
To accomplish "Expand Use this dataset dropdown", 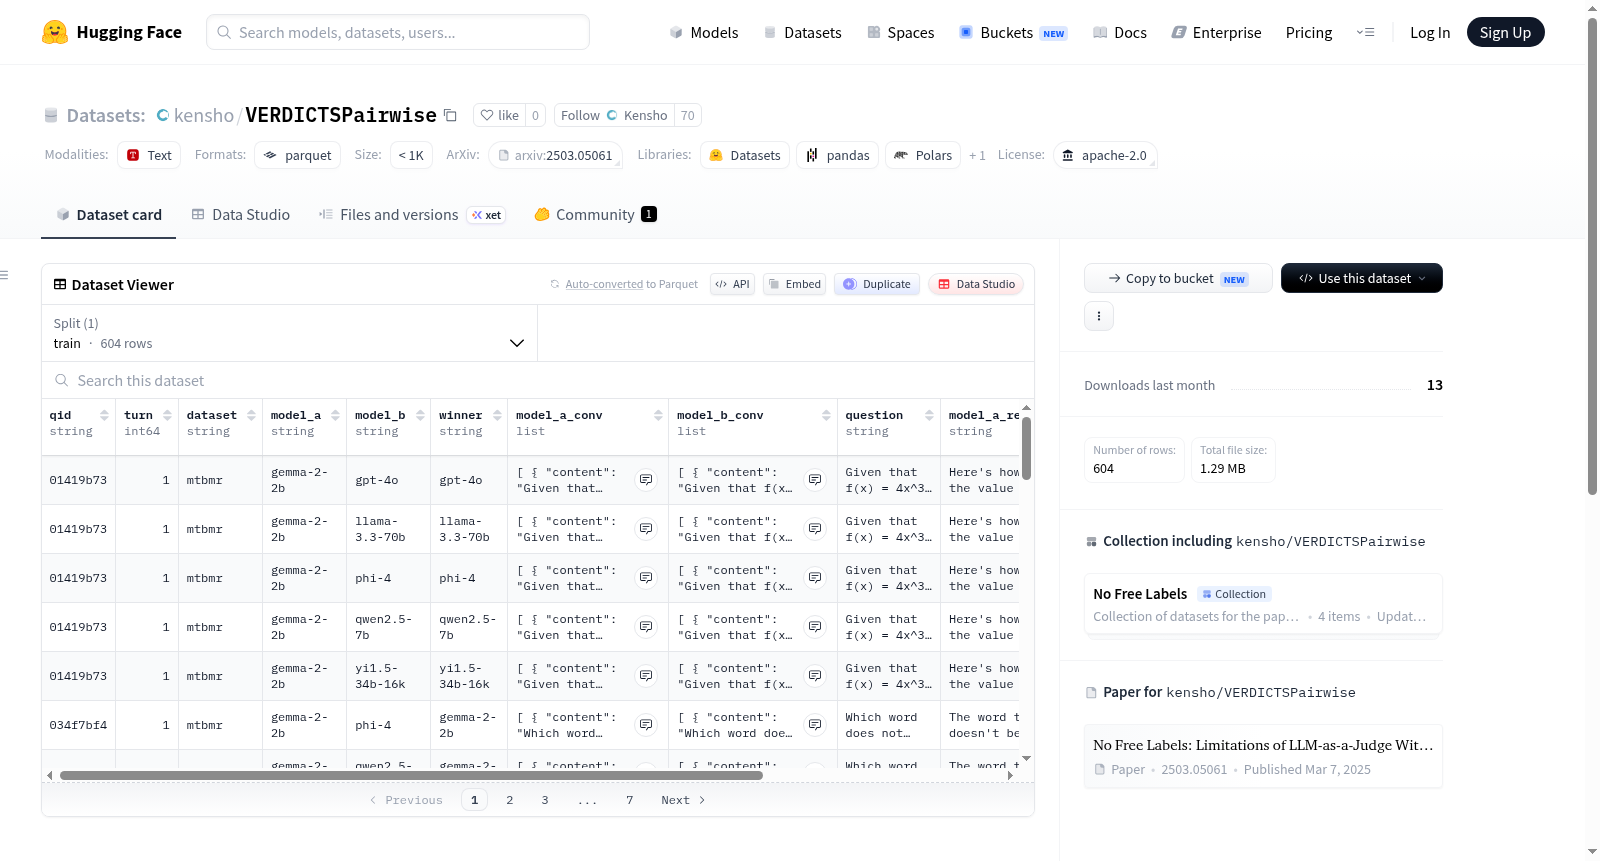I will pos(1362,278).
